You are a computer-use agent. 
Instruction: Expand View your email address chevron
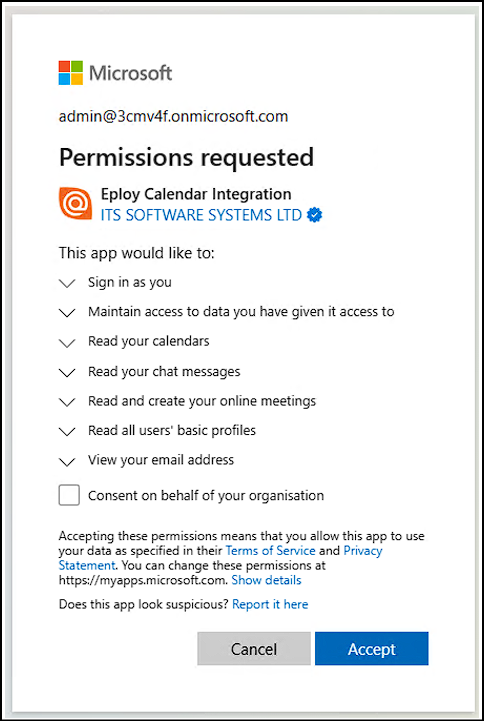coord(68,462)
